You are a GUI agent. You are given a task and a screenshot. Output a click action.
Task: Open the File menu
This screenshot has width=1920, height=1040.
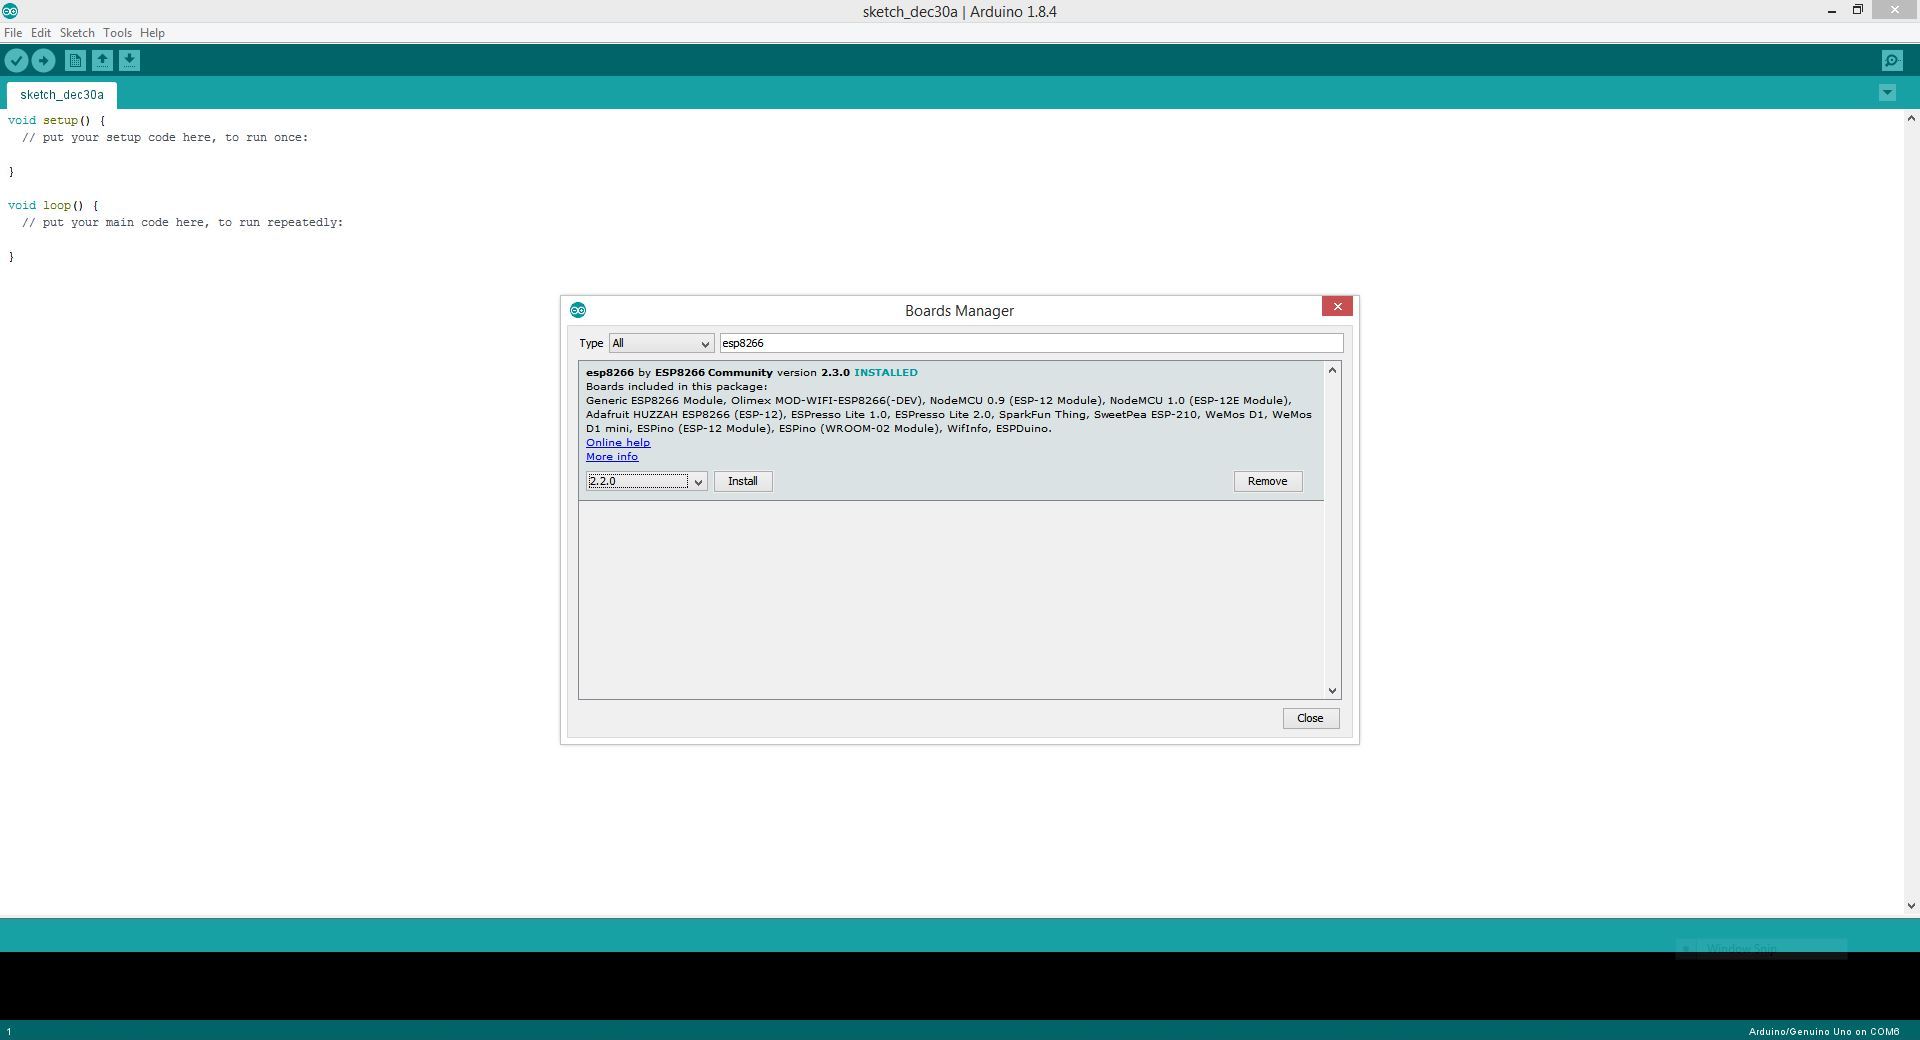point(13,33)
